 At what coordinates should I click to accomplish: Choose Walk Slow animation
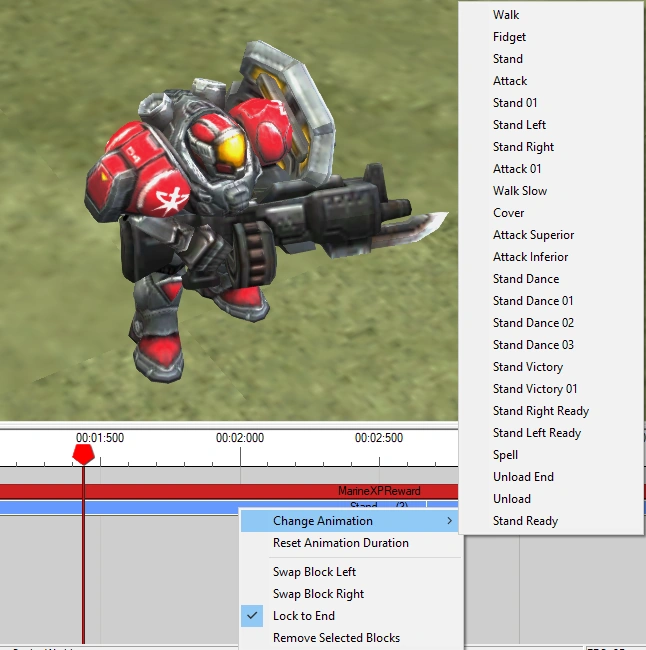click(x=551, y=191)
